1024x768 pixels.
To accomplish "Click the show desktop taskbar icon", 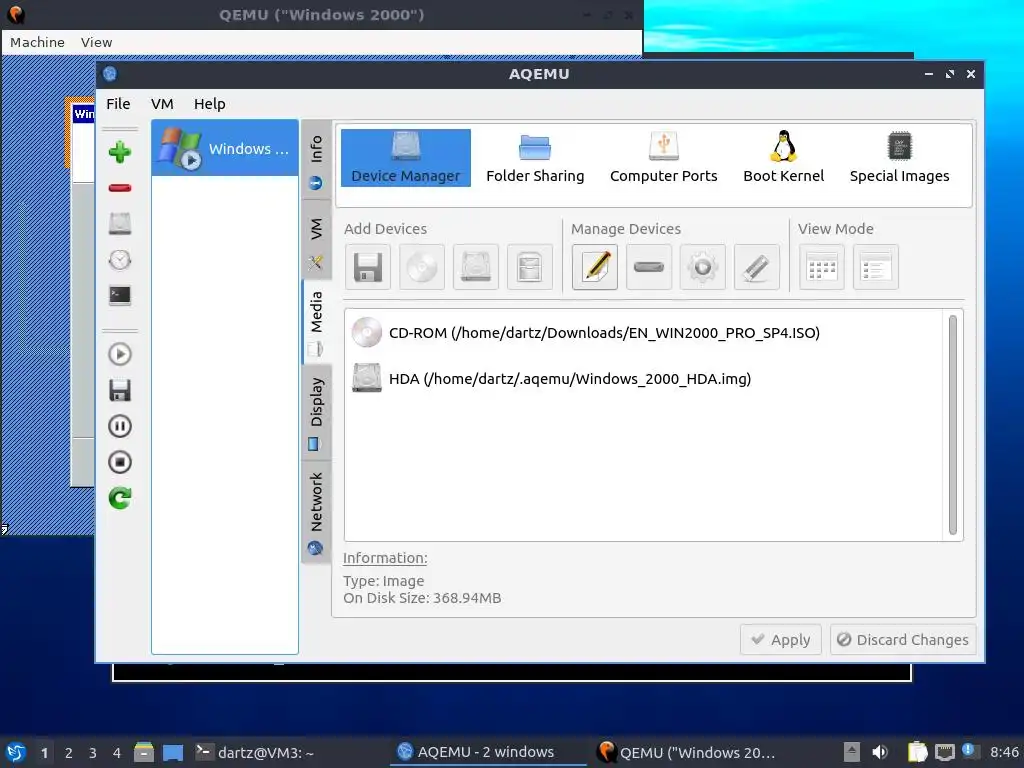I will 173,753.
